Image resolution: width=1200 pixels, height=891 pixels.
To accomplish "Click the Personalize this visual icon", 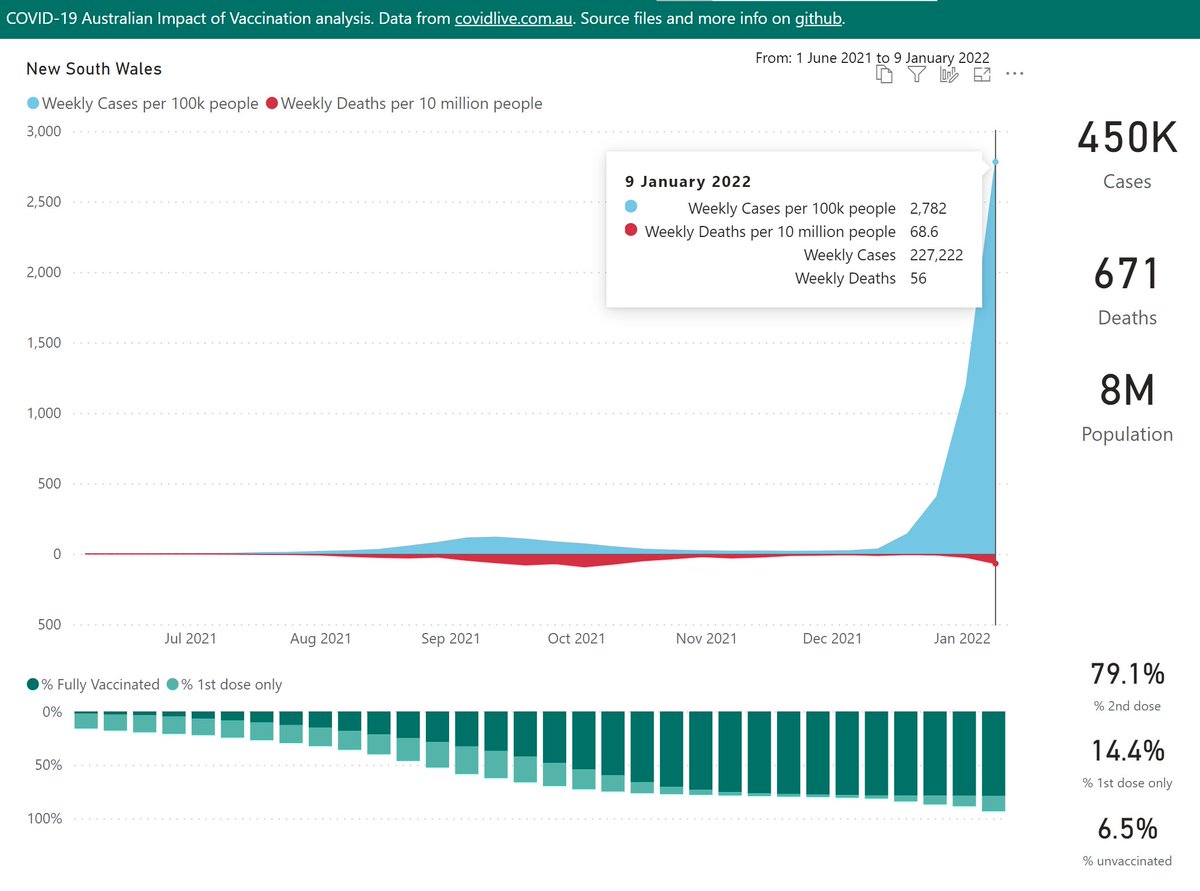I will point(949,75).
